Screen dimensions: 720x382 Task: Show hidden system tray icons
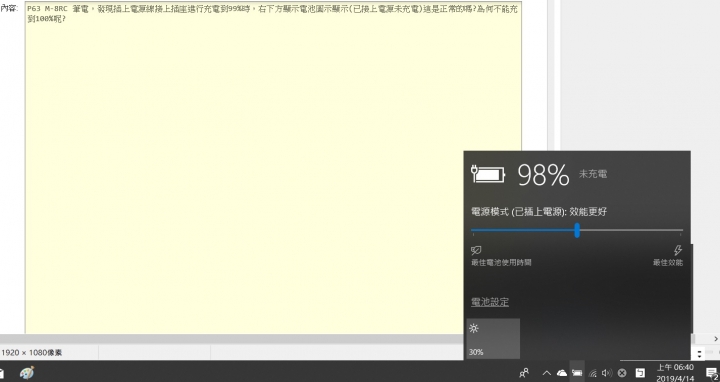pyautogui.click(x=546, y=373)
